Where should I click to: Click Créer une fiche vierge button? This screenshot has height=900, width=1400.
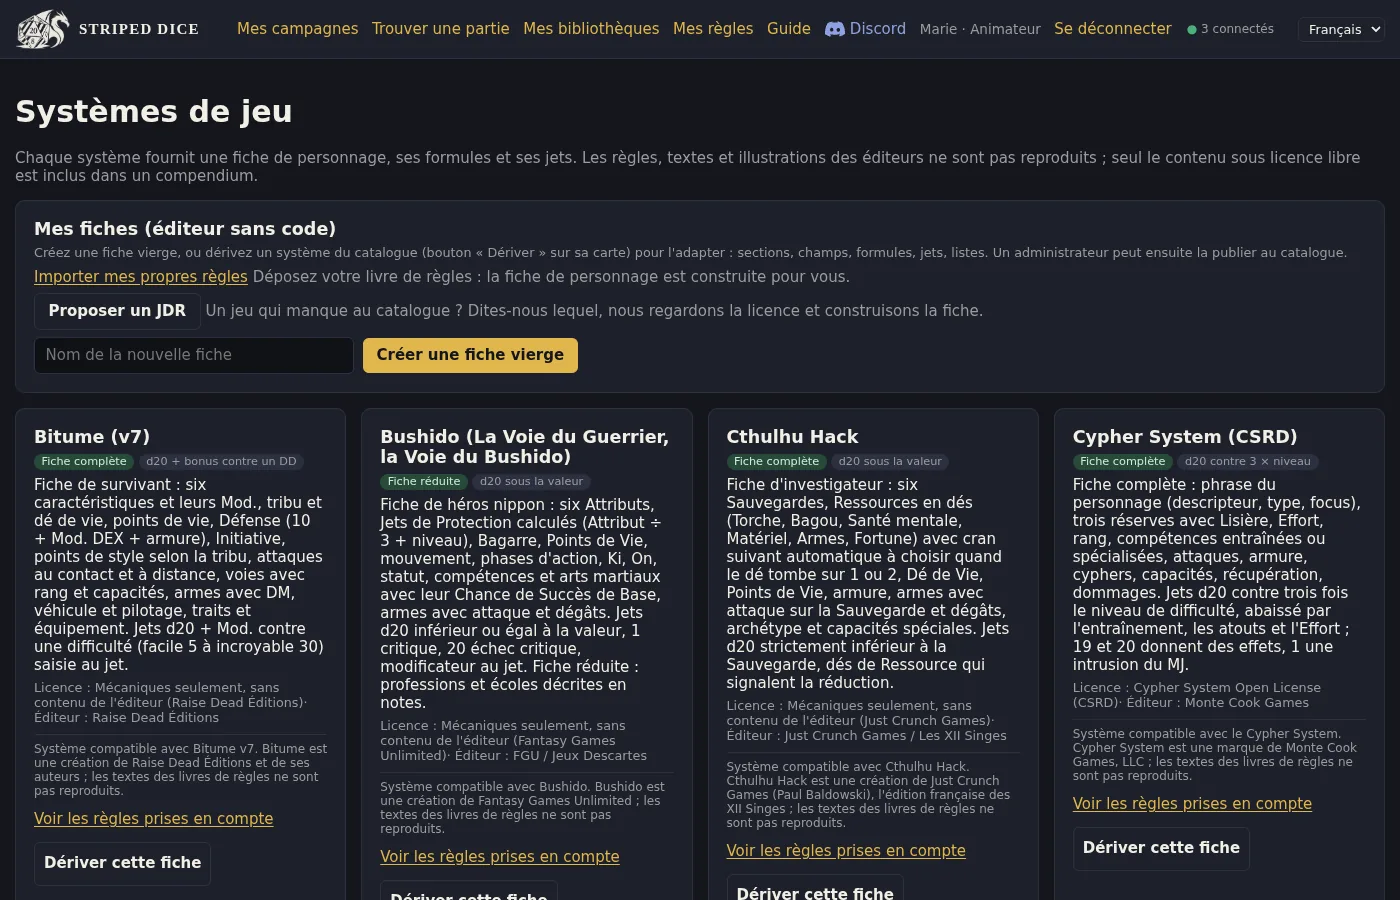(x=470, y=355)
